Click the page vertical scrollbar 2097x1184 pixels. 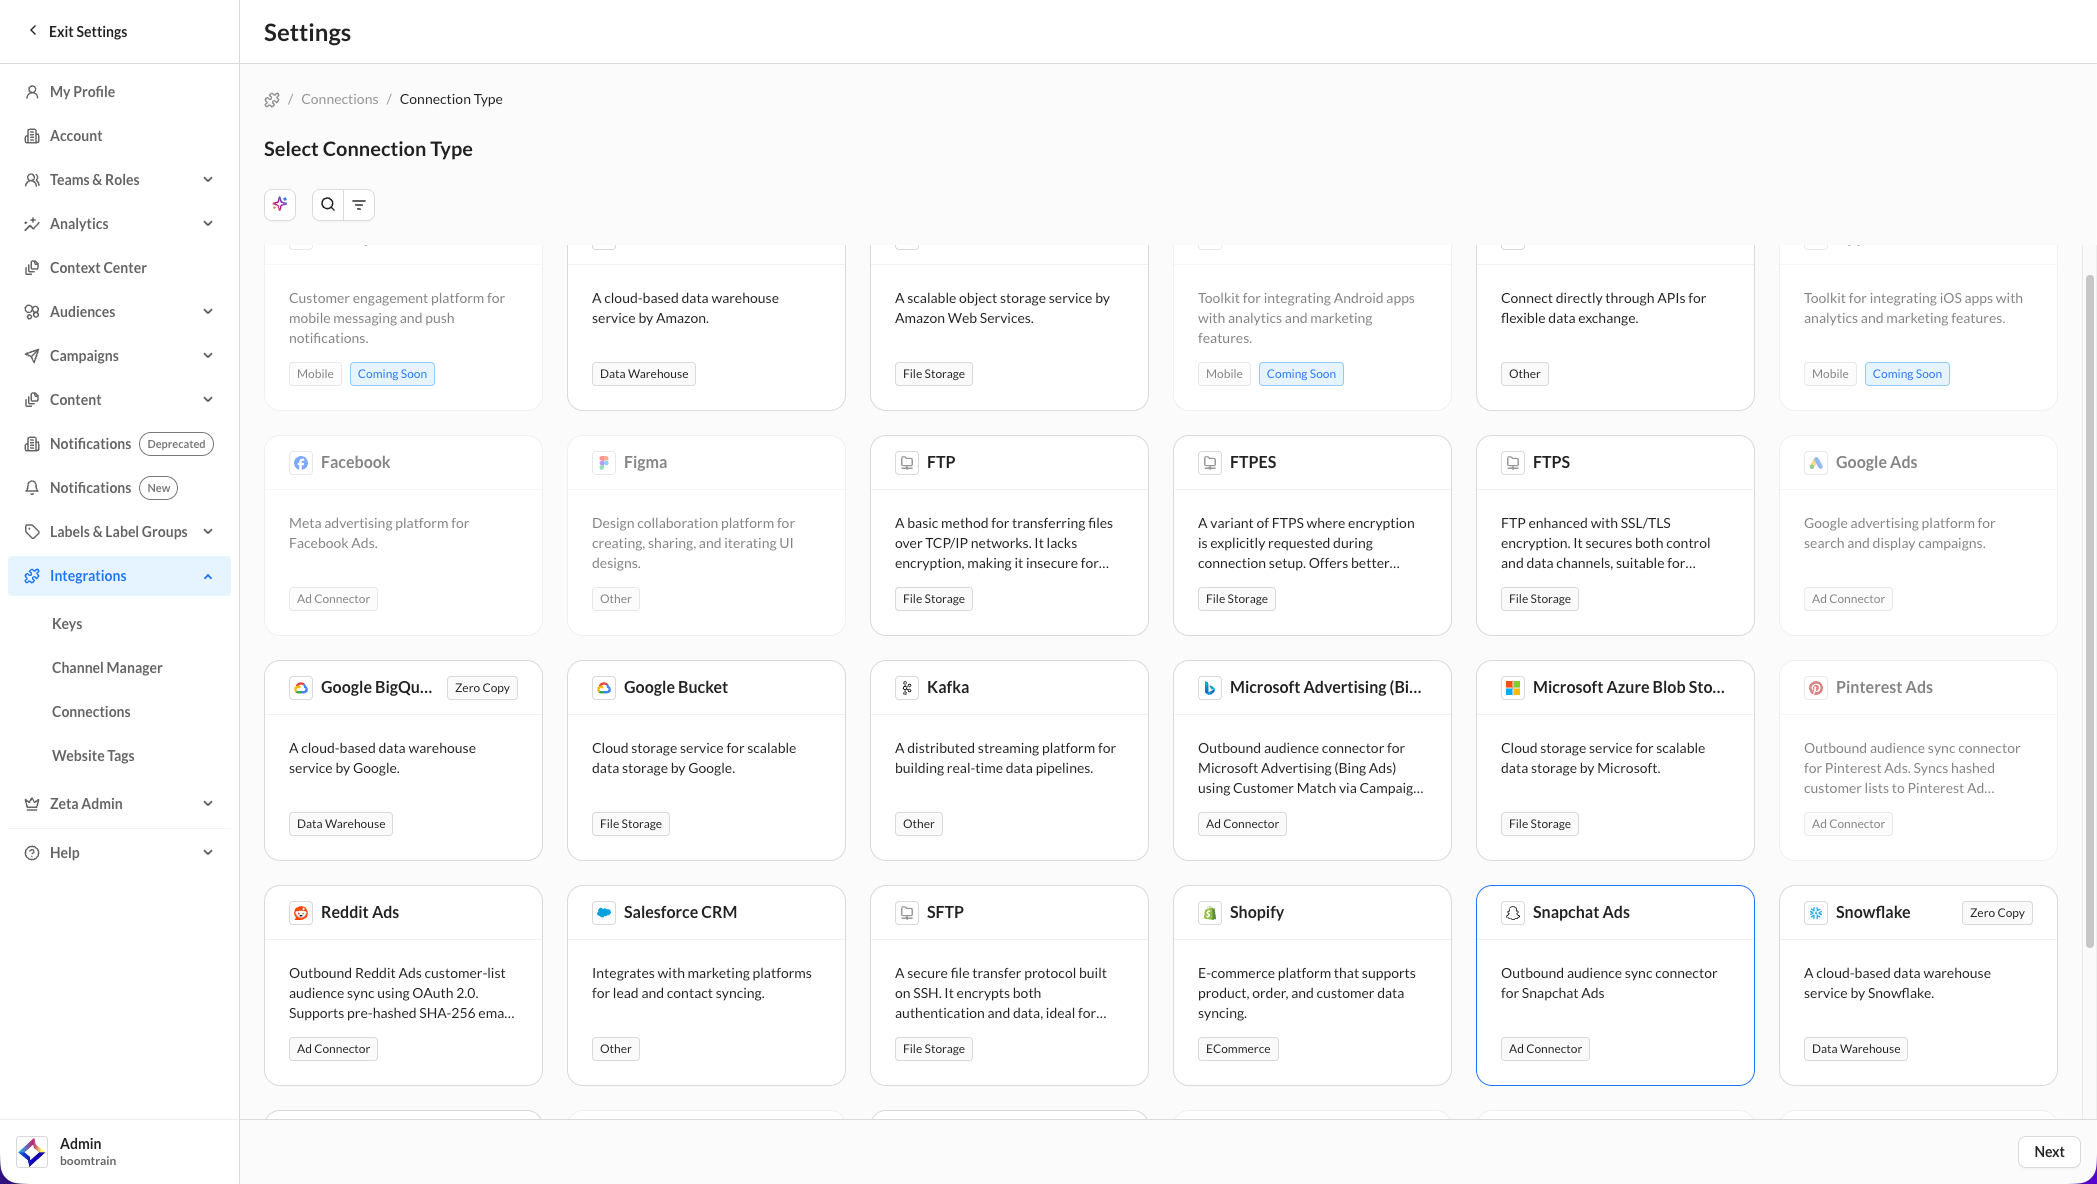[2089, 610]
